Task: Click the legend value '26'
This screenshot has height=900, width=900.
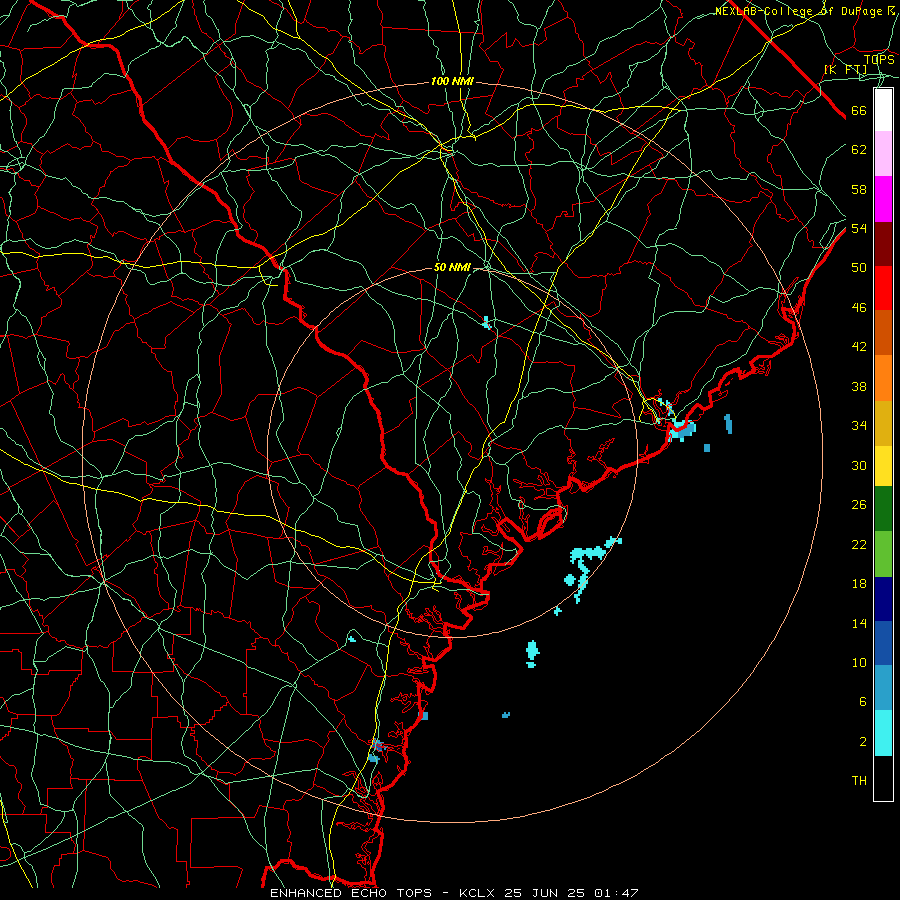Action: tap(859, 505)
